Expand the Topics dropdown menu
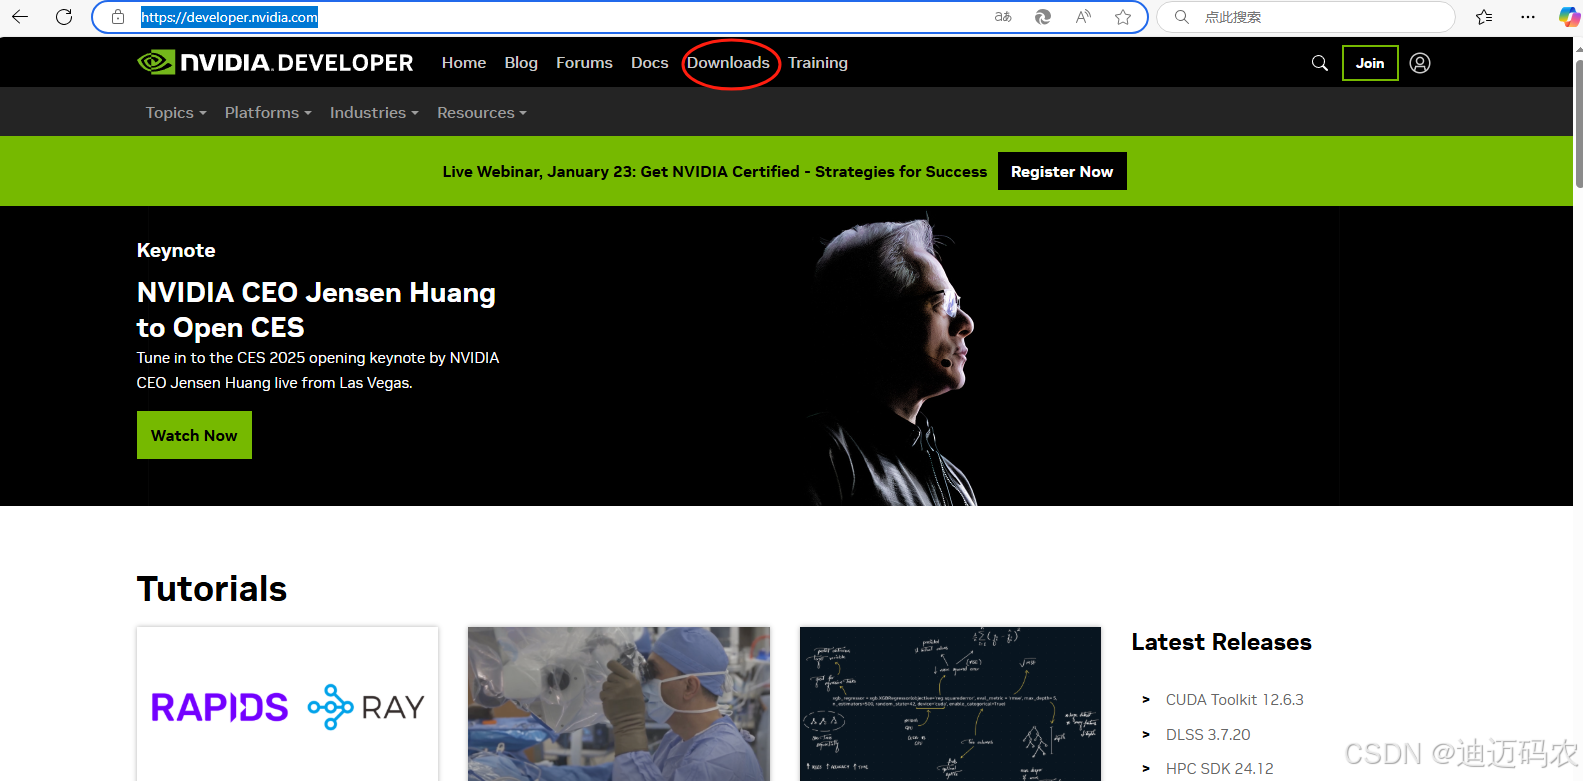Image resolution: width=1583 pixels, height=781 pixels. point(176,113)
